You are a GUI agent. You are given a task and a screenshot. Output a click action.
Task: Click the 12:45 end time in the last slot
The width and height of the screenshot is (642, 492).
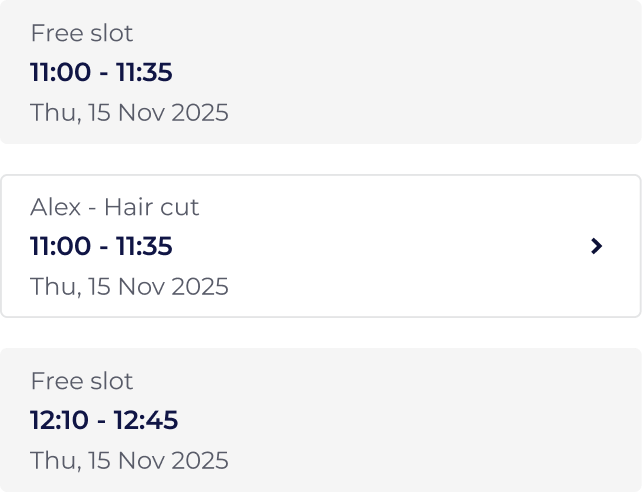tap(145, 420)
